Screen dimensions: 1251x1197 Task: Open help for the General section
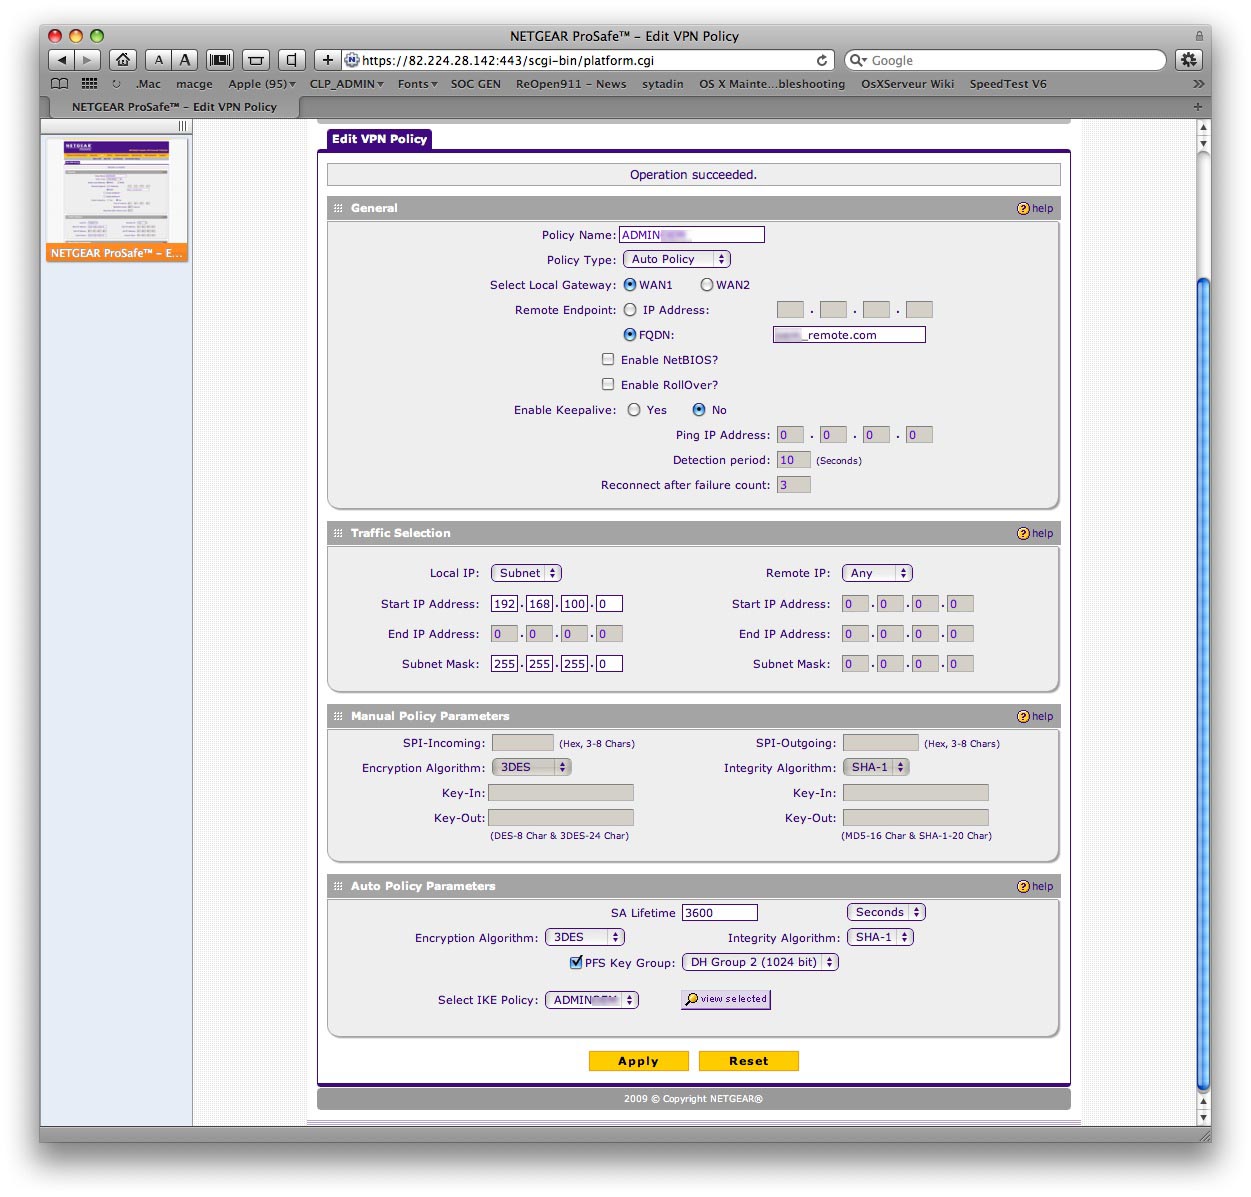pos(1035,208)
